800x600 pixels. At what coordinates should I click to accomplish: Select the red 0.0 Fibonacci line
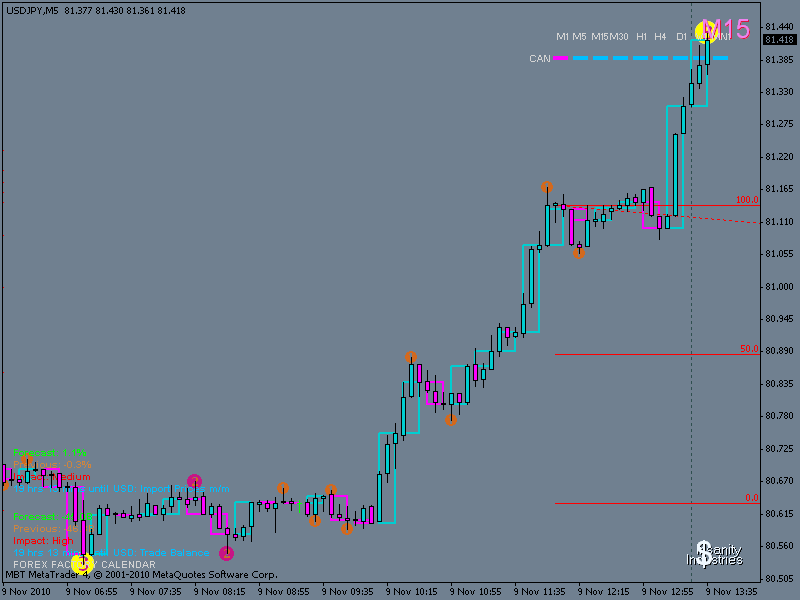[657, 504]
